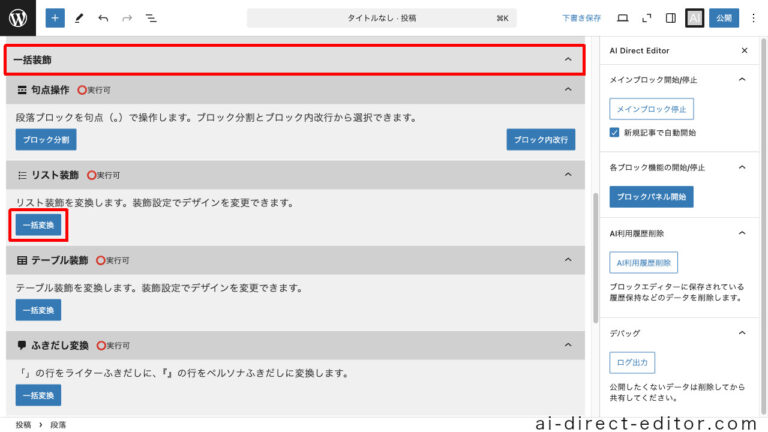Screen dimensions: 768x432
Task: Click the リスト装飾 list icon
Action: click(x=22, y=175)
